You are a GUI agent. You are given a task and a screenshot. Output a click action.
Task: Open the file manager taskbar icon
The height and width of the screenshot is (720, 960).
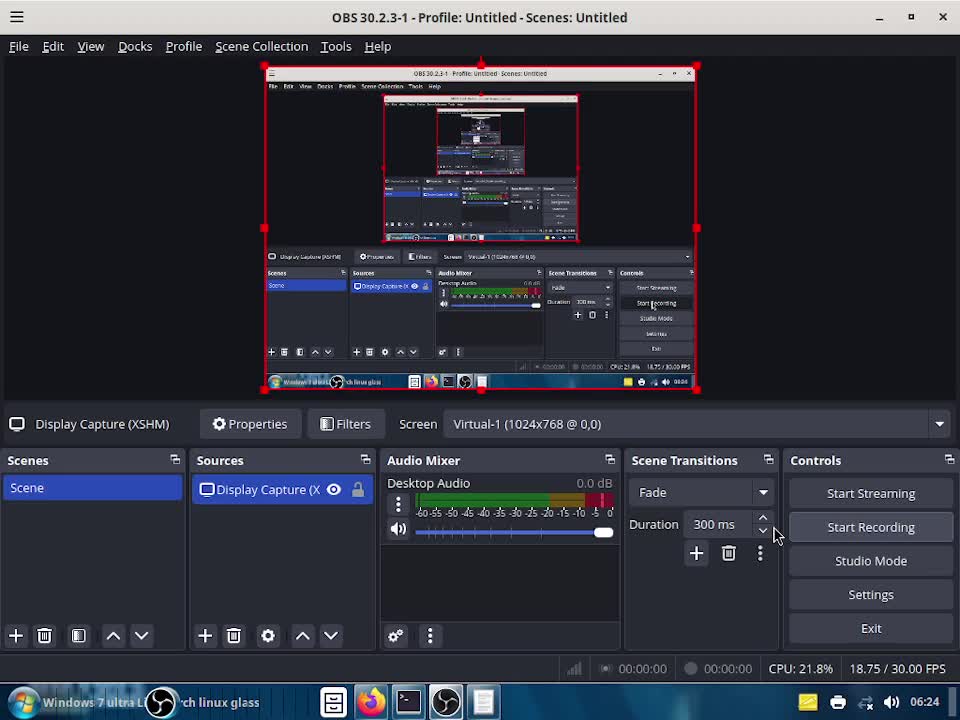pyautogui.click(x=334, y=702)
